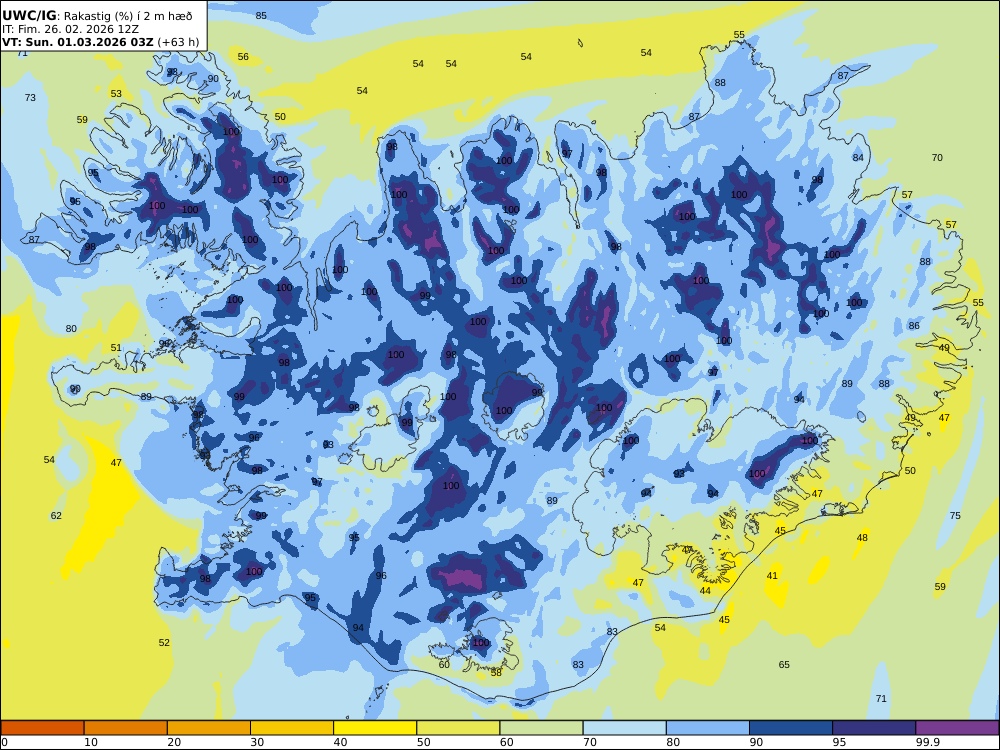This screenshot has height=750, width=1000.
Task: Click the '70' value on the map
Action: click(x=937, y=158)
